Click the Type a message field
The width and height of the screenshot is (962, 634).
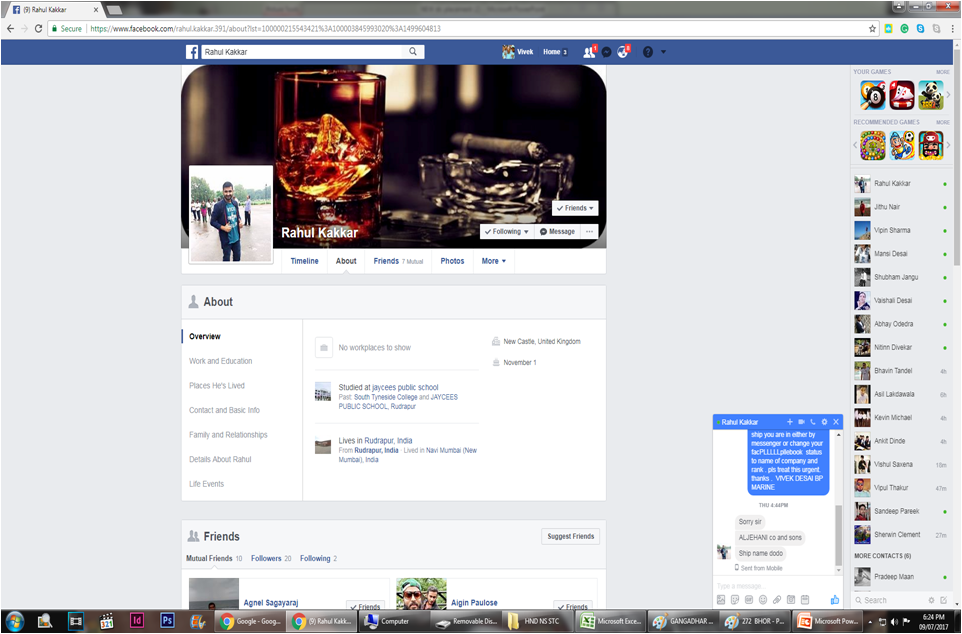(770, 585)
